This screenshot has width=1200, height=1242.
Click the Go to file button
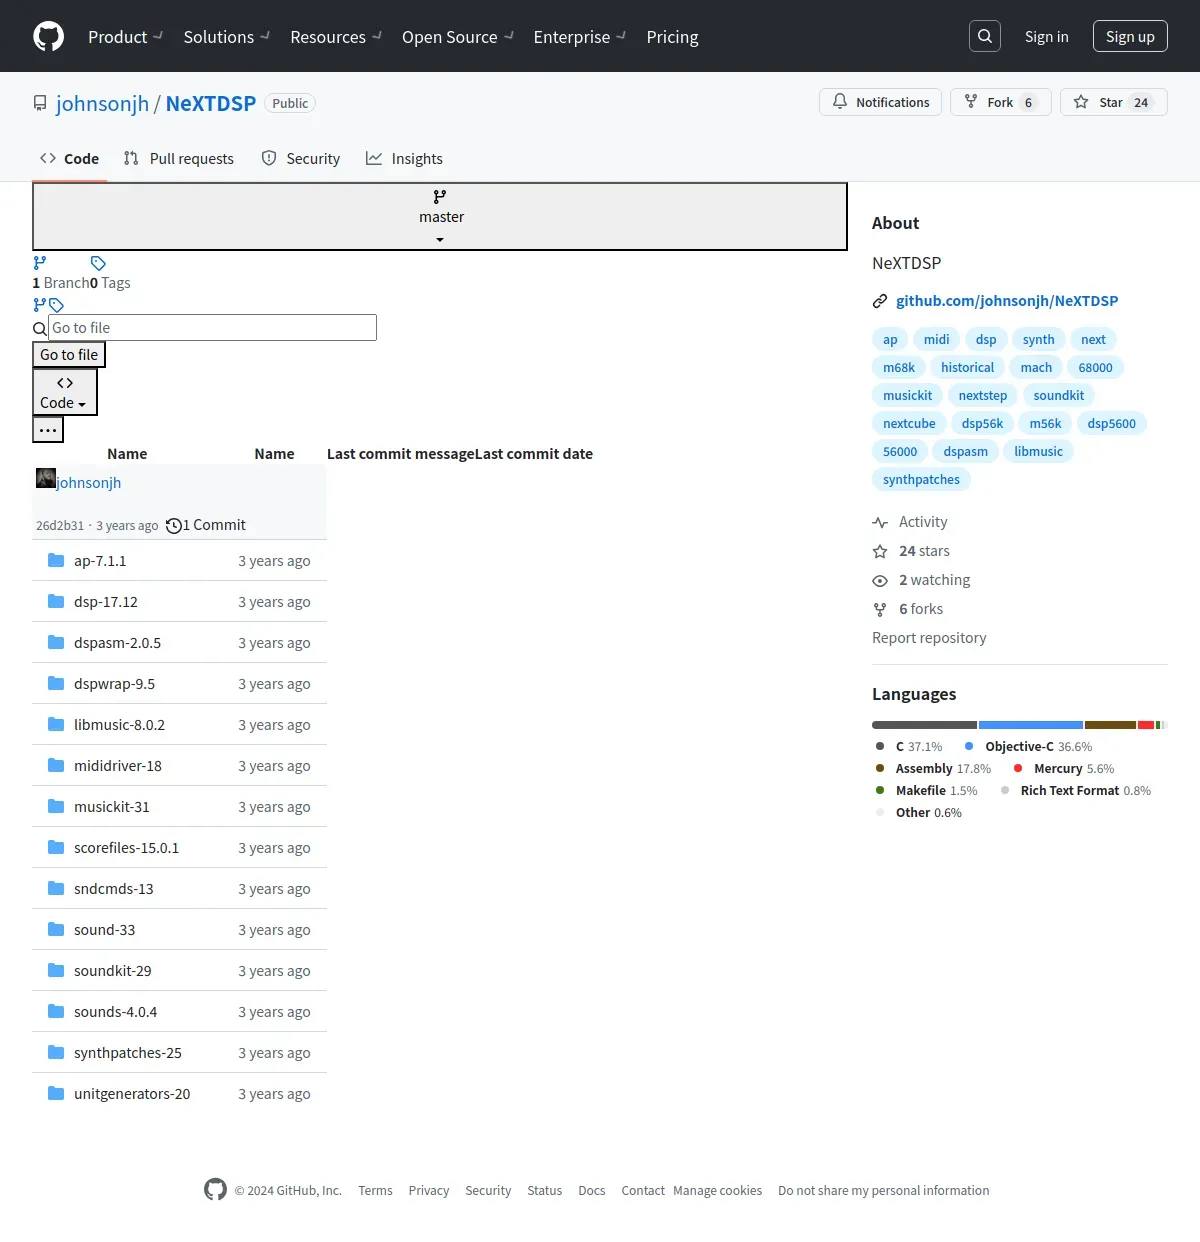(69, 354)
